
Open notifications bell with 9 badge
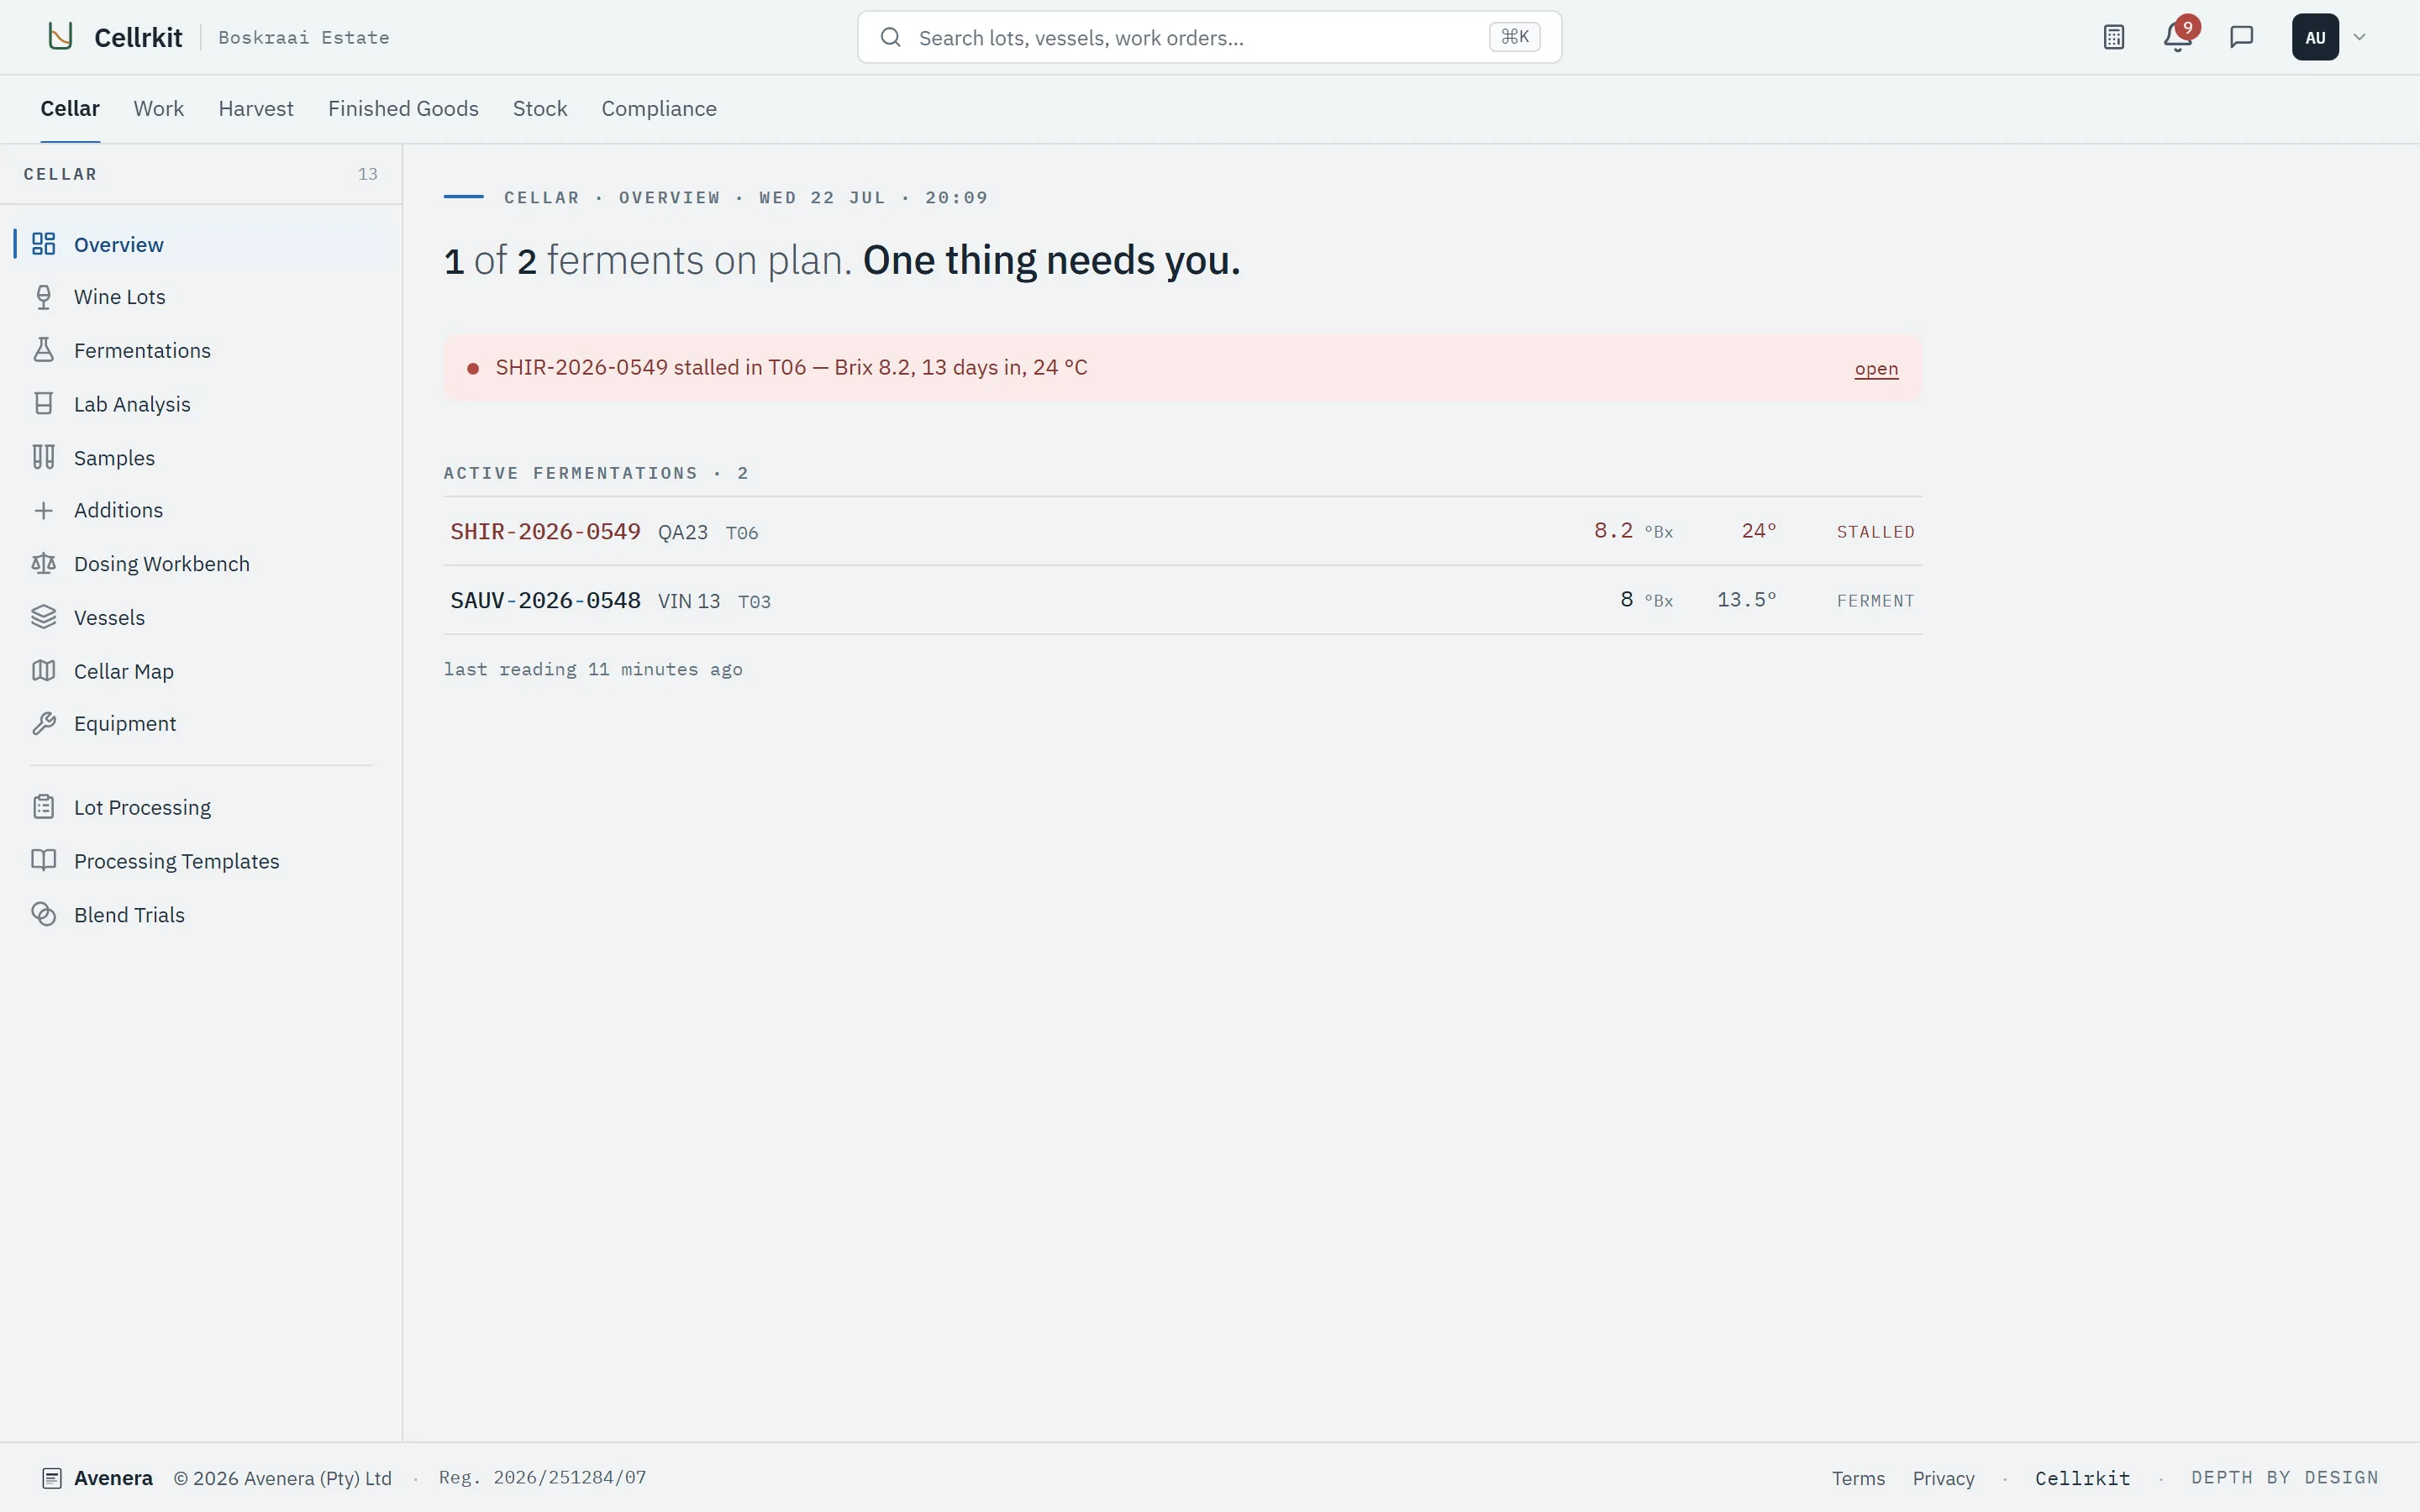click(x=2177, y=37)
